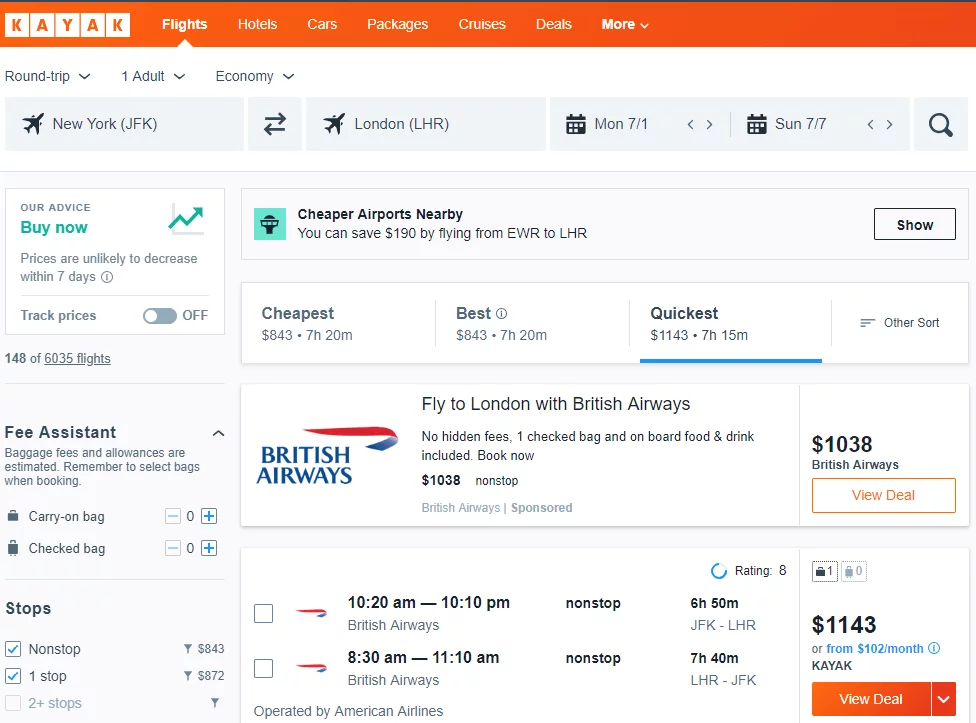Go to next departure date

[709, 124]
